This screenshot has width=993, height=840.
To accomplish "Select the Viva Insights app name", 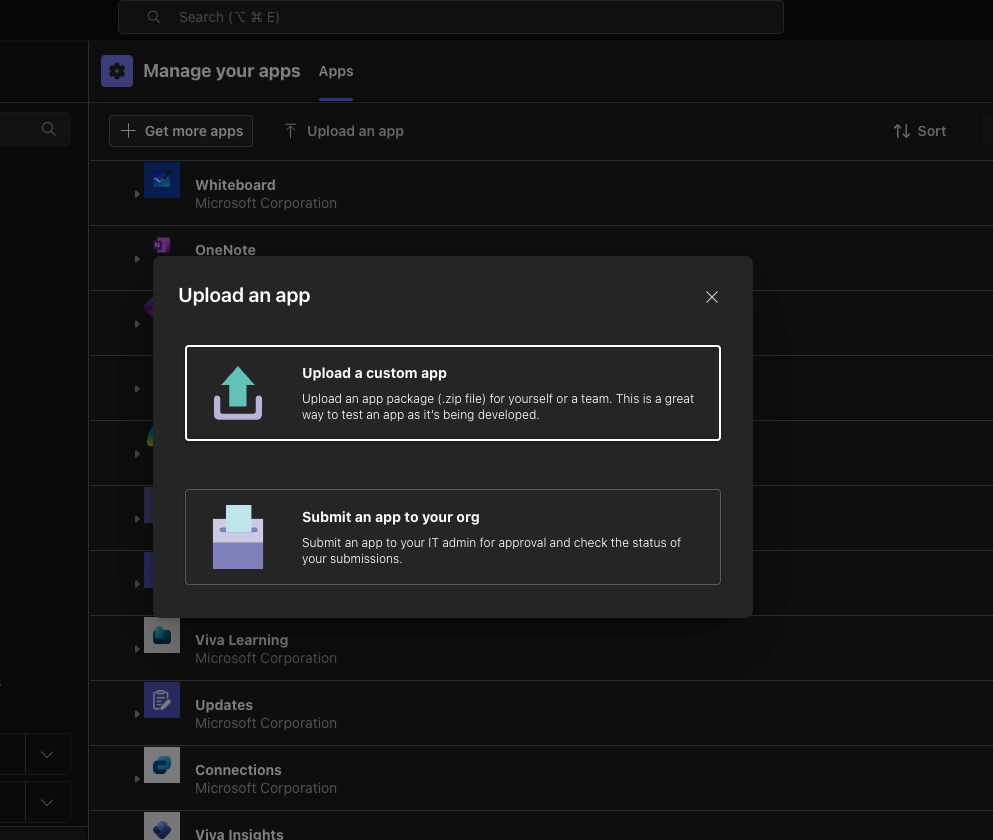I will (239, 834).
